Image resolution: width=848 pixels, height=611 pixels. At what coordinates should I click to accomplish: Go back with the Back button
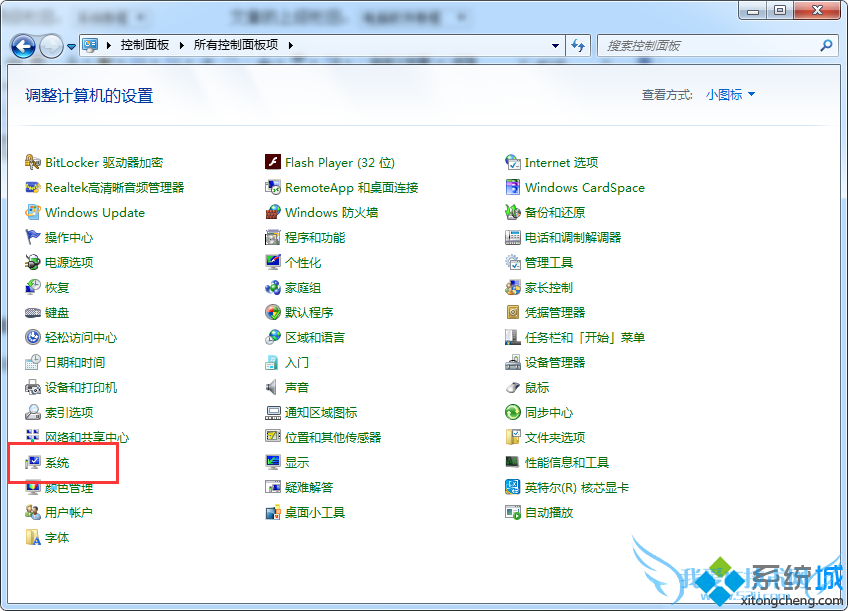click(24, 47)
